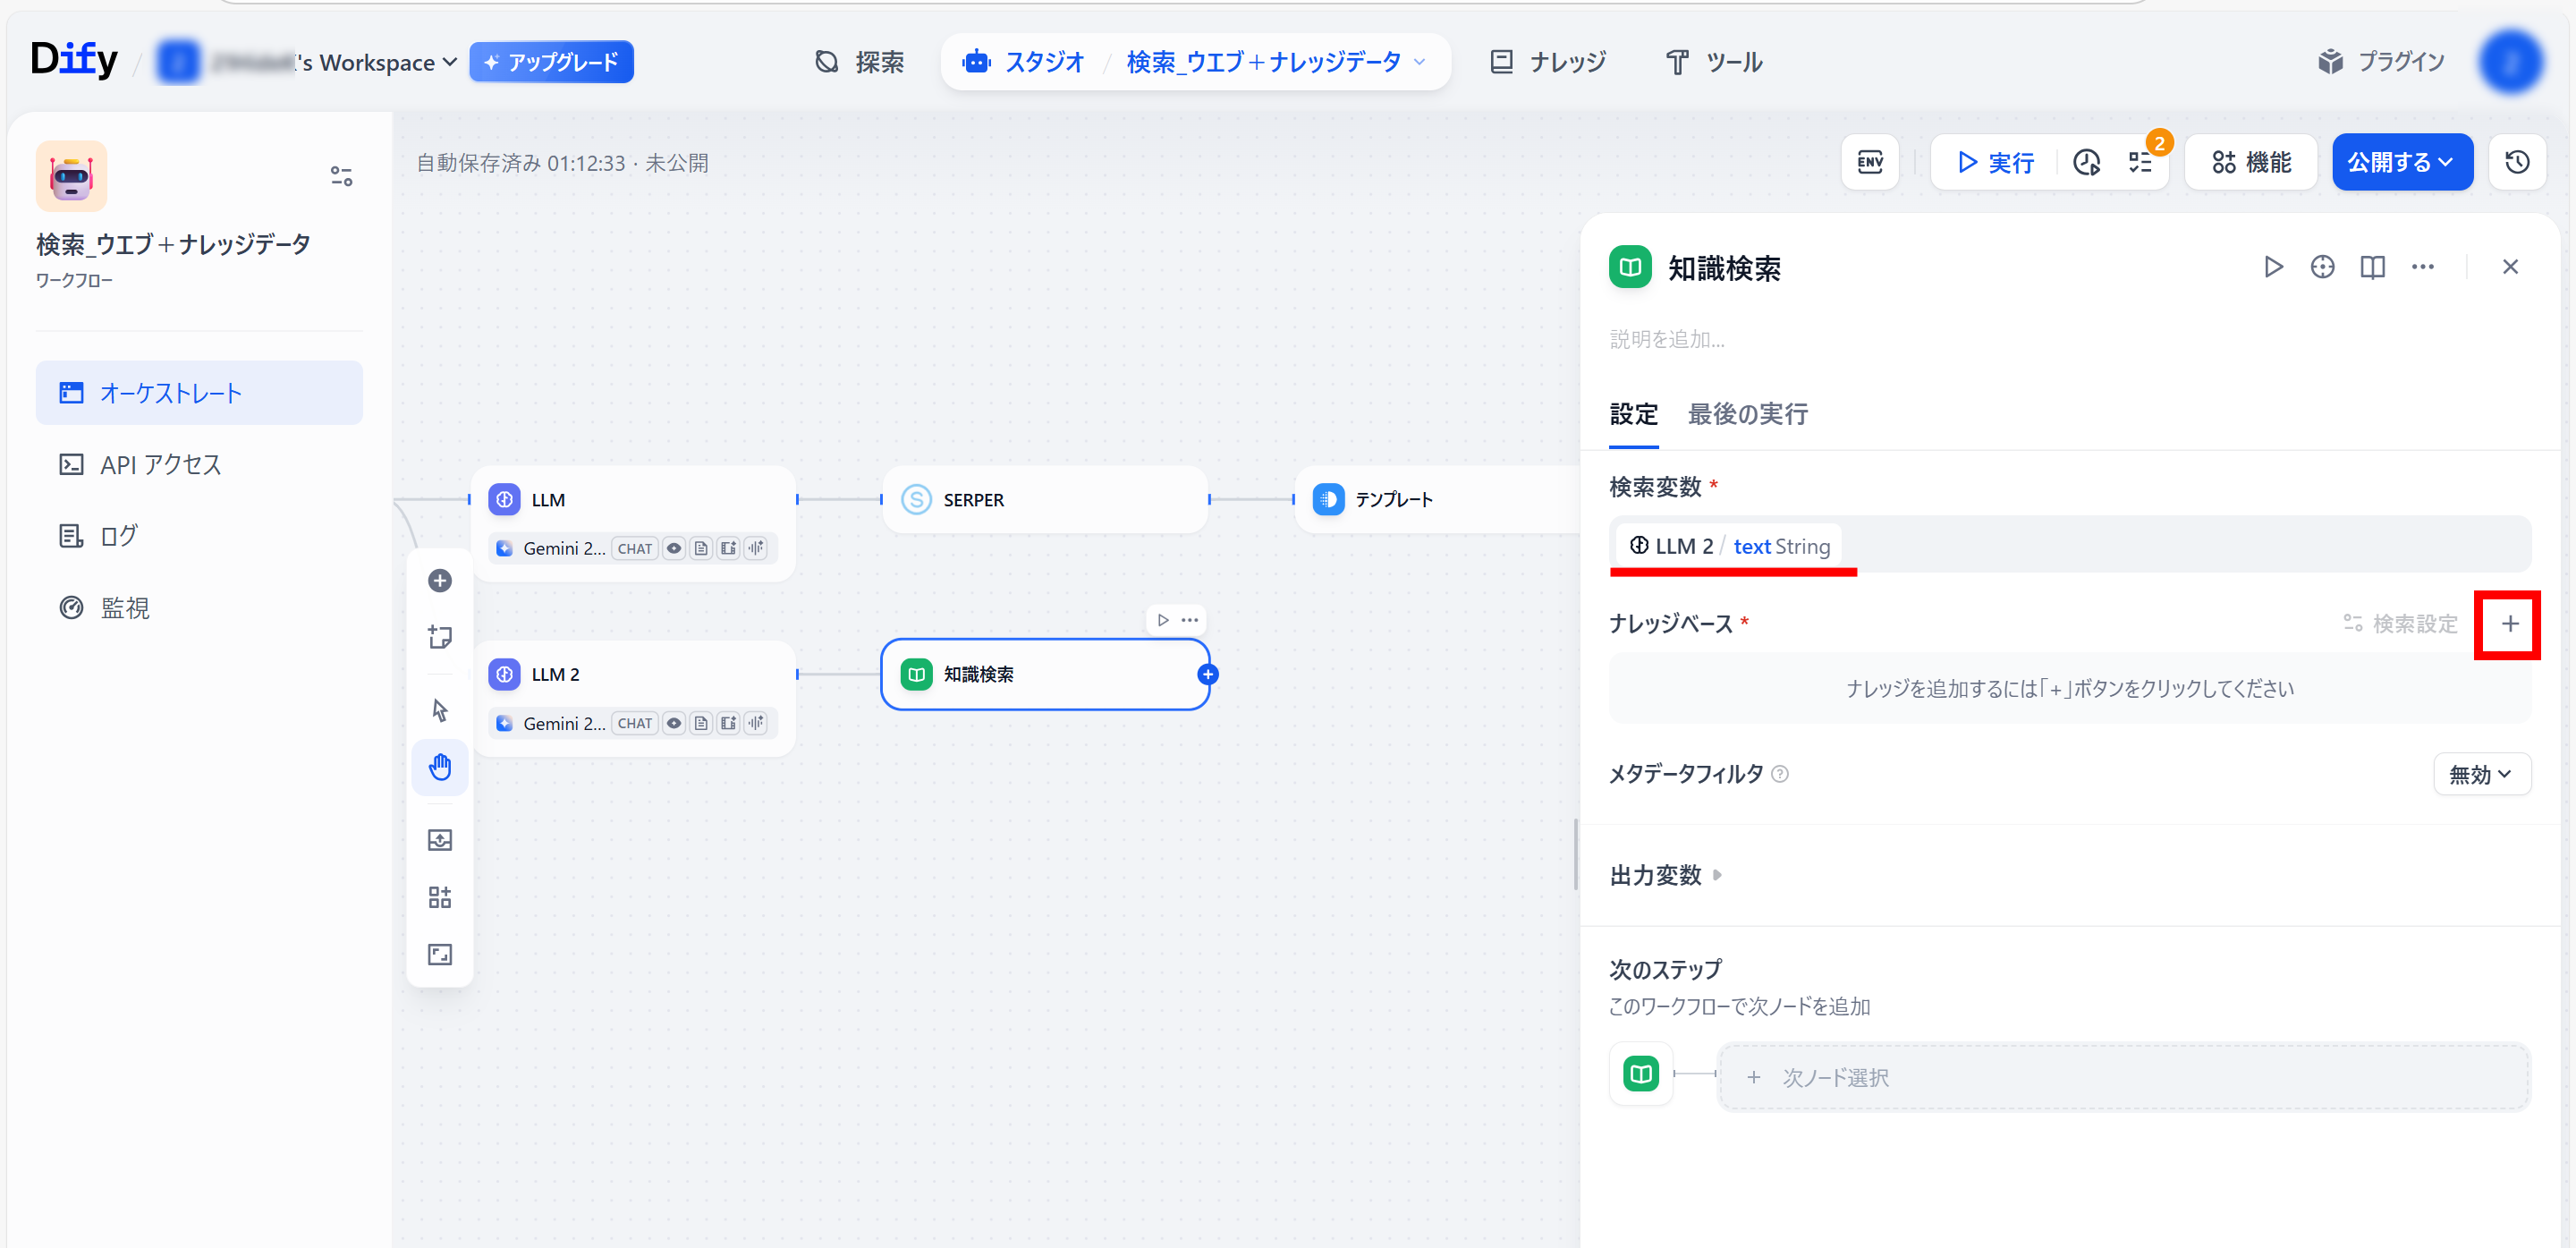Open API アクセス in sidebar

coord(160,465)
